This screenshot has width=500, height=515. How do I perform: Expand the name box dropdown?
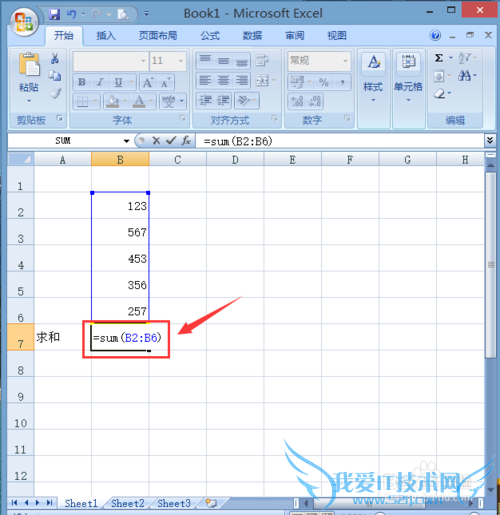pyautogui.click(x=126, y=141)
